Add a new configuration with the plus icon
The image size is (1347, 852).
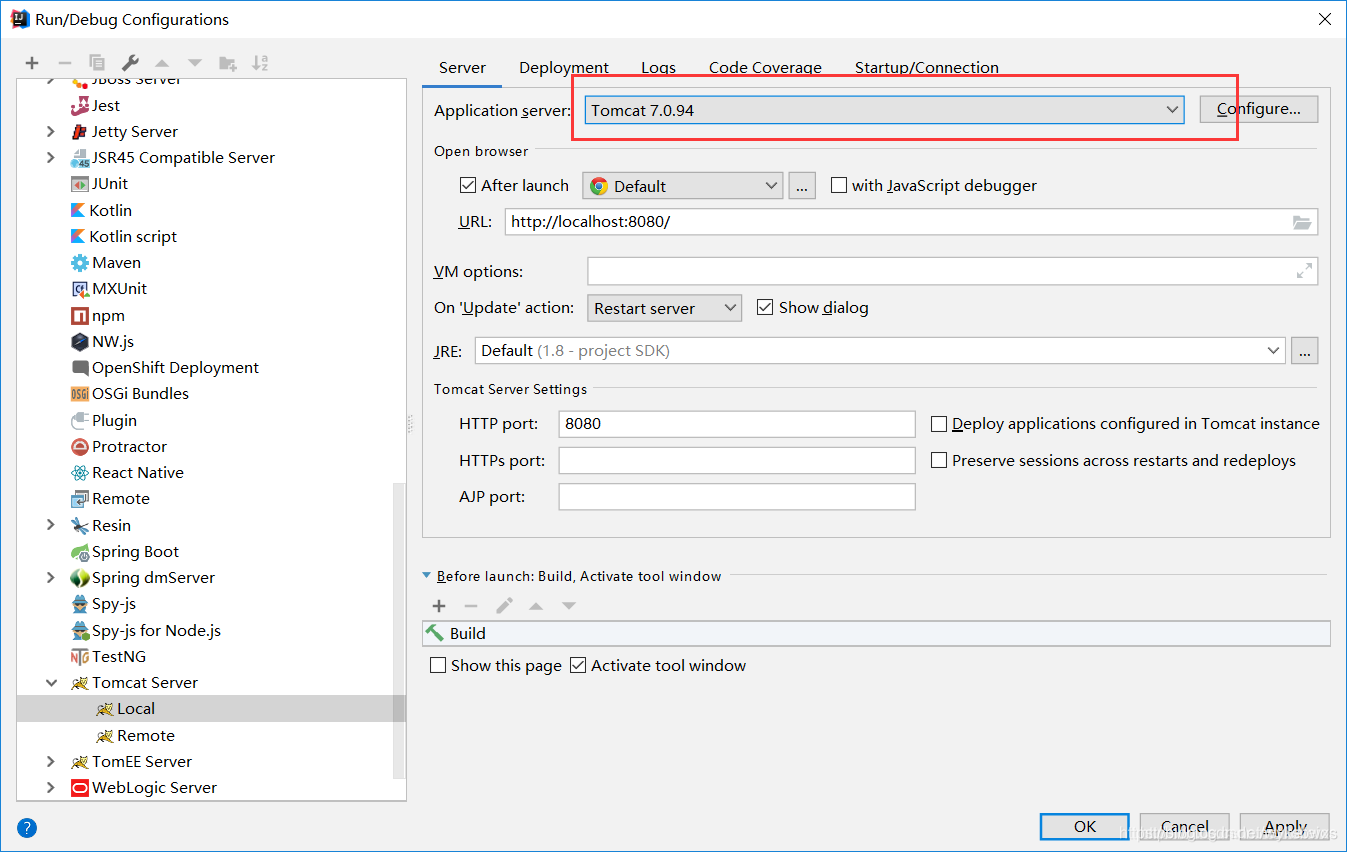32,63
